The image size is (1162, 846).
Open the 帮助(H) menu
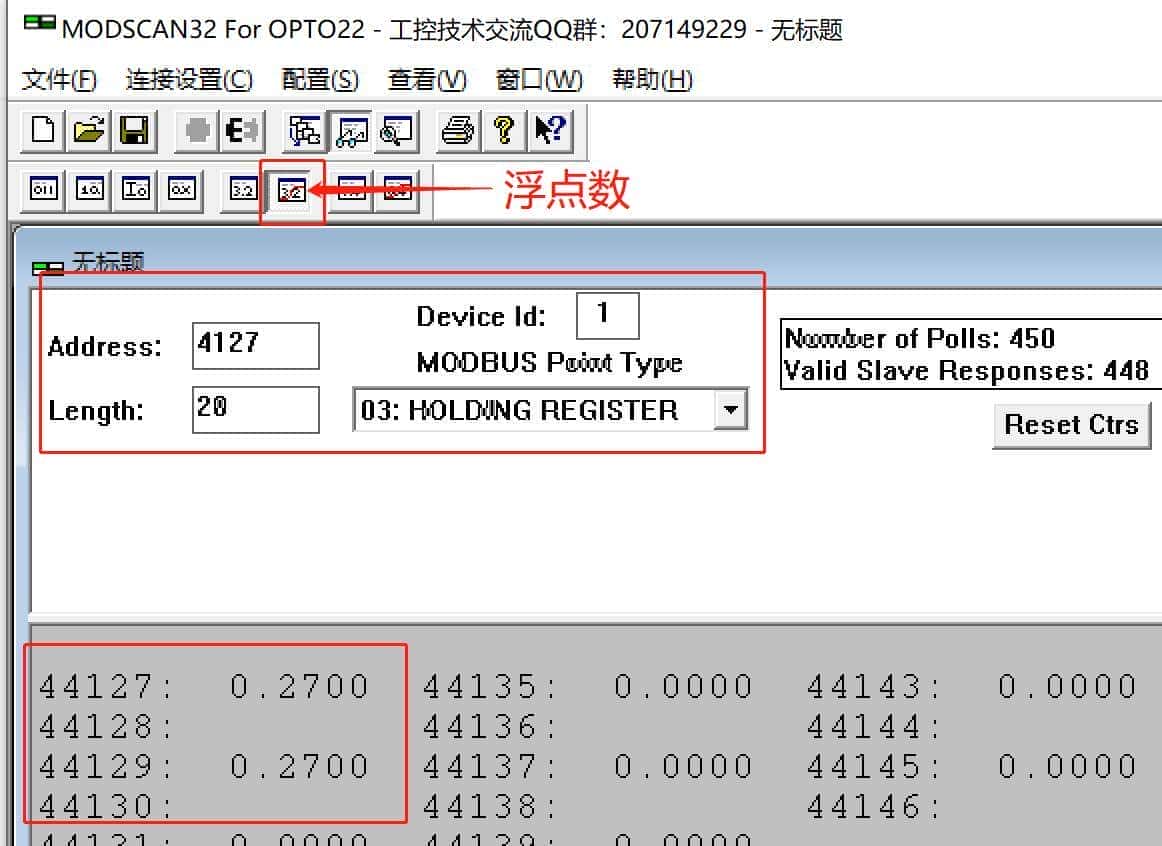click(x=651, y=80)
